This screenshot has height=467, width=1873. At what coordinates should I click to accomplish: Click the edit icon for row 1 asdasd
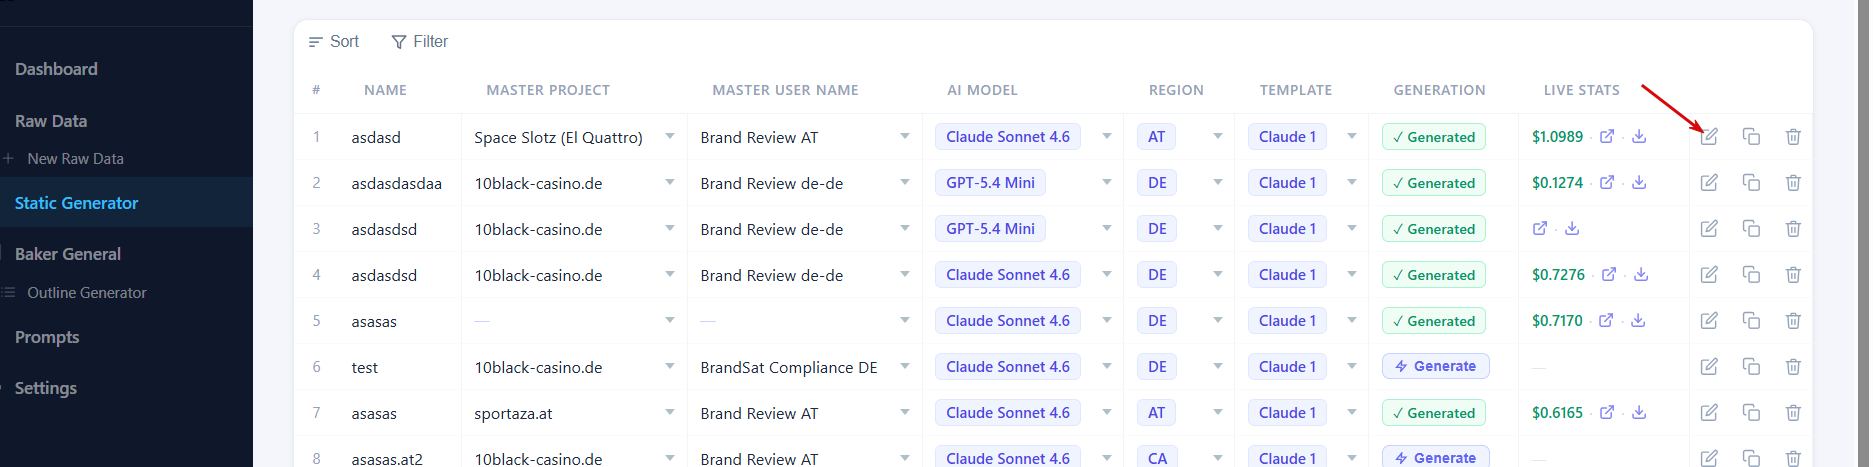(1709, 137)
